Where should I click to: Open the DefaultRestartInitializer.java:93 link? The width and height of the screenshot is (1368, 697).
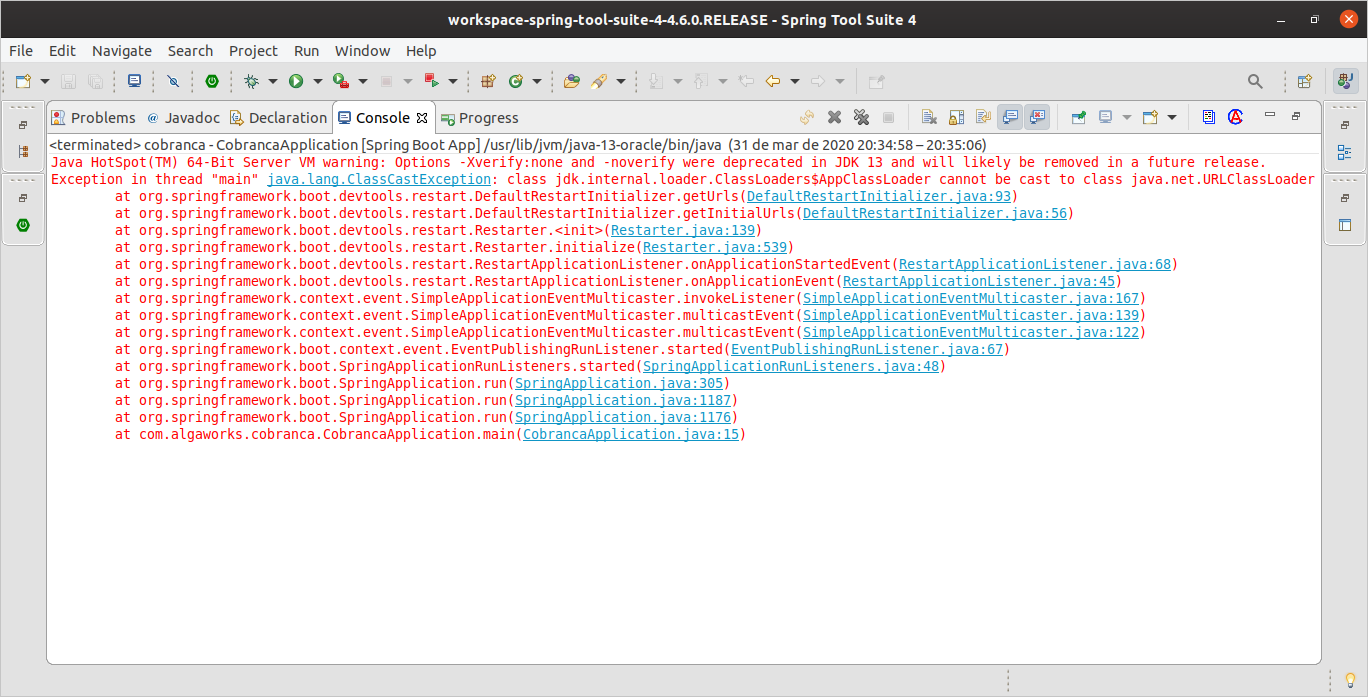[880, 196]
